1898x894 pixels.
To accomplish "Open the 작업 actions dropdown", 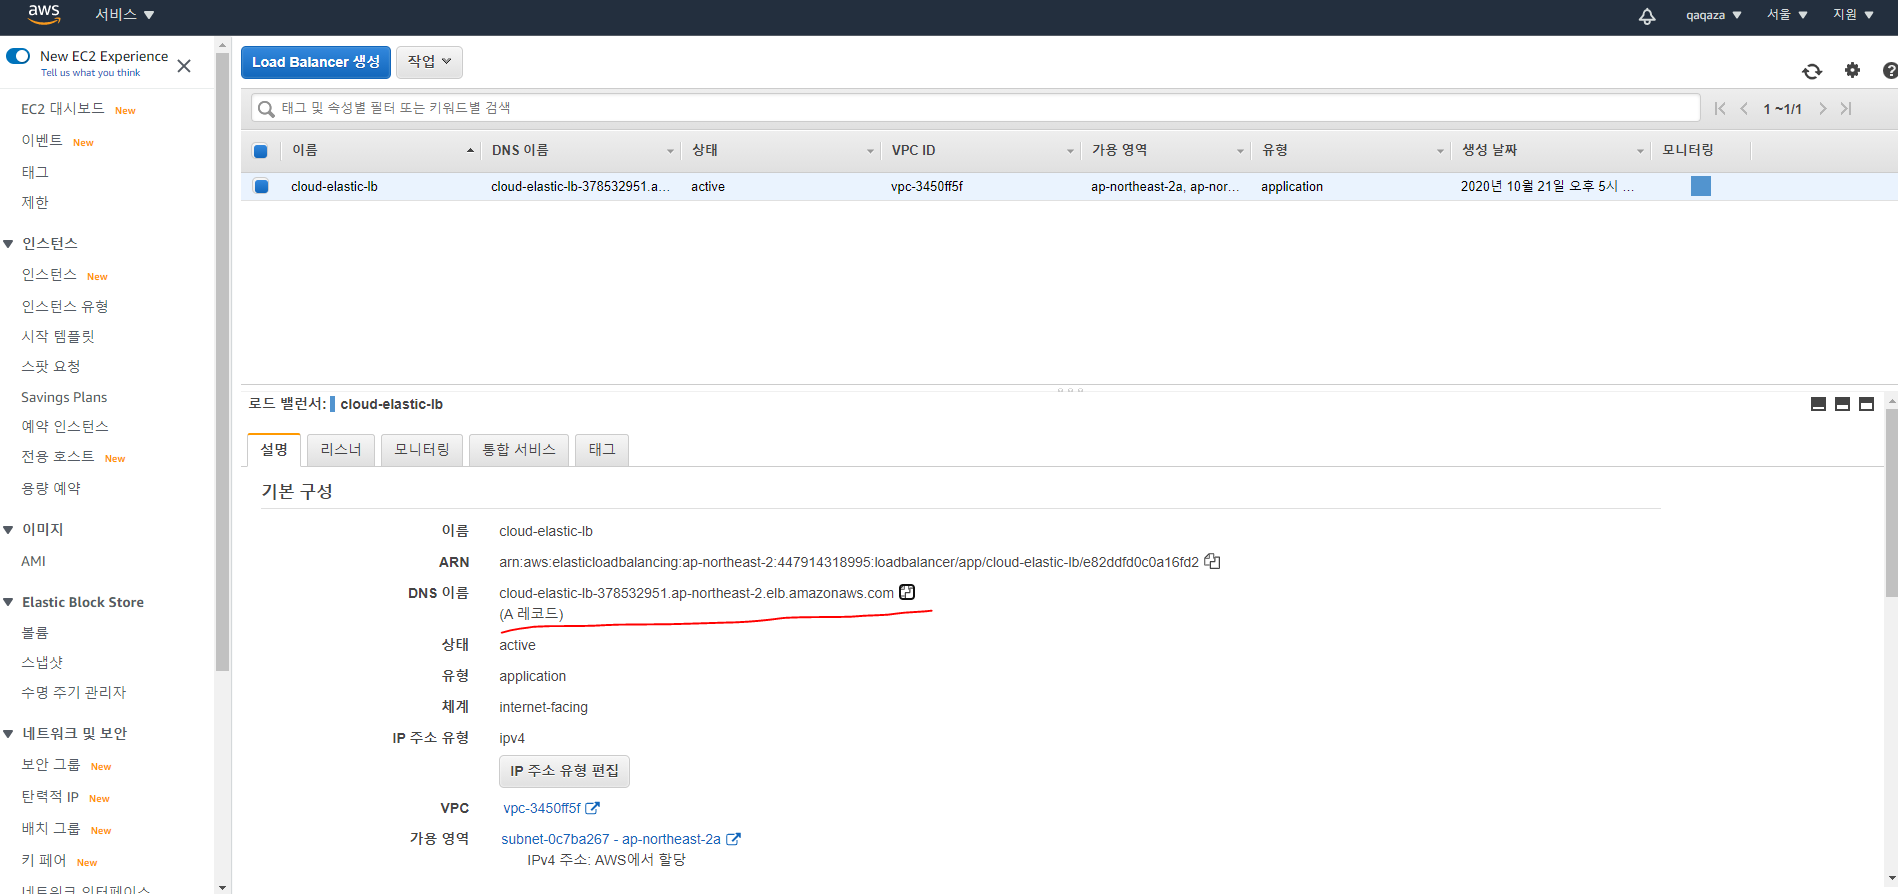I will click(429, 62).
